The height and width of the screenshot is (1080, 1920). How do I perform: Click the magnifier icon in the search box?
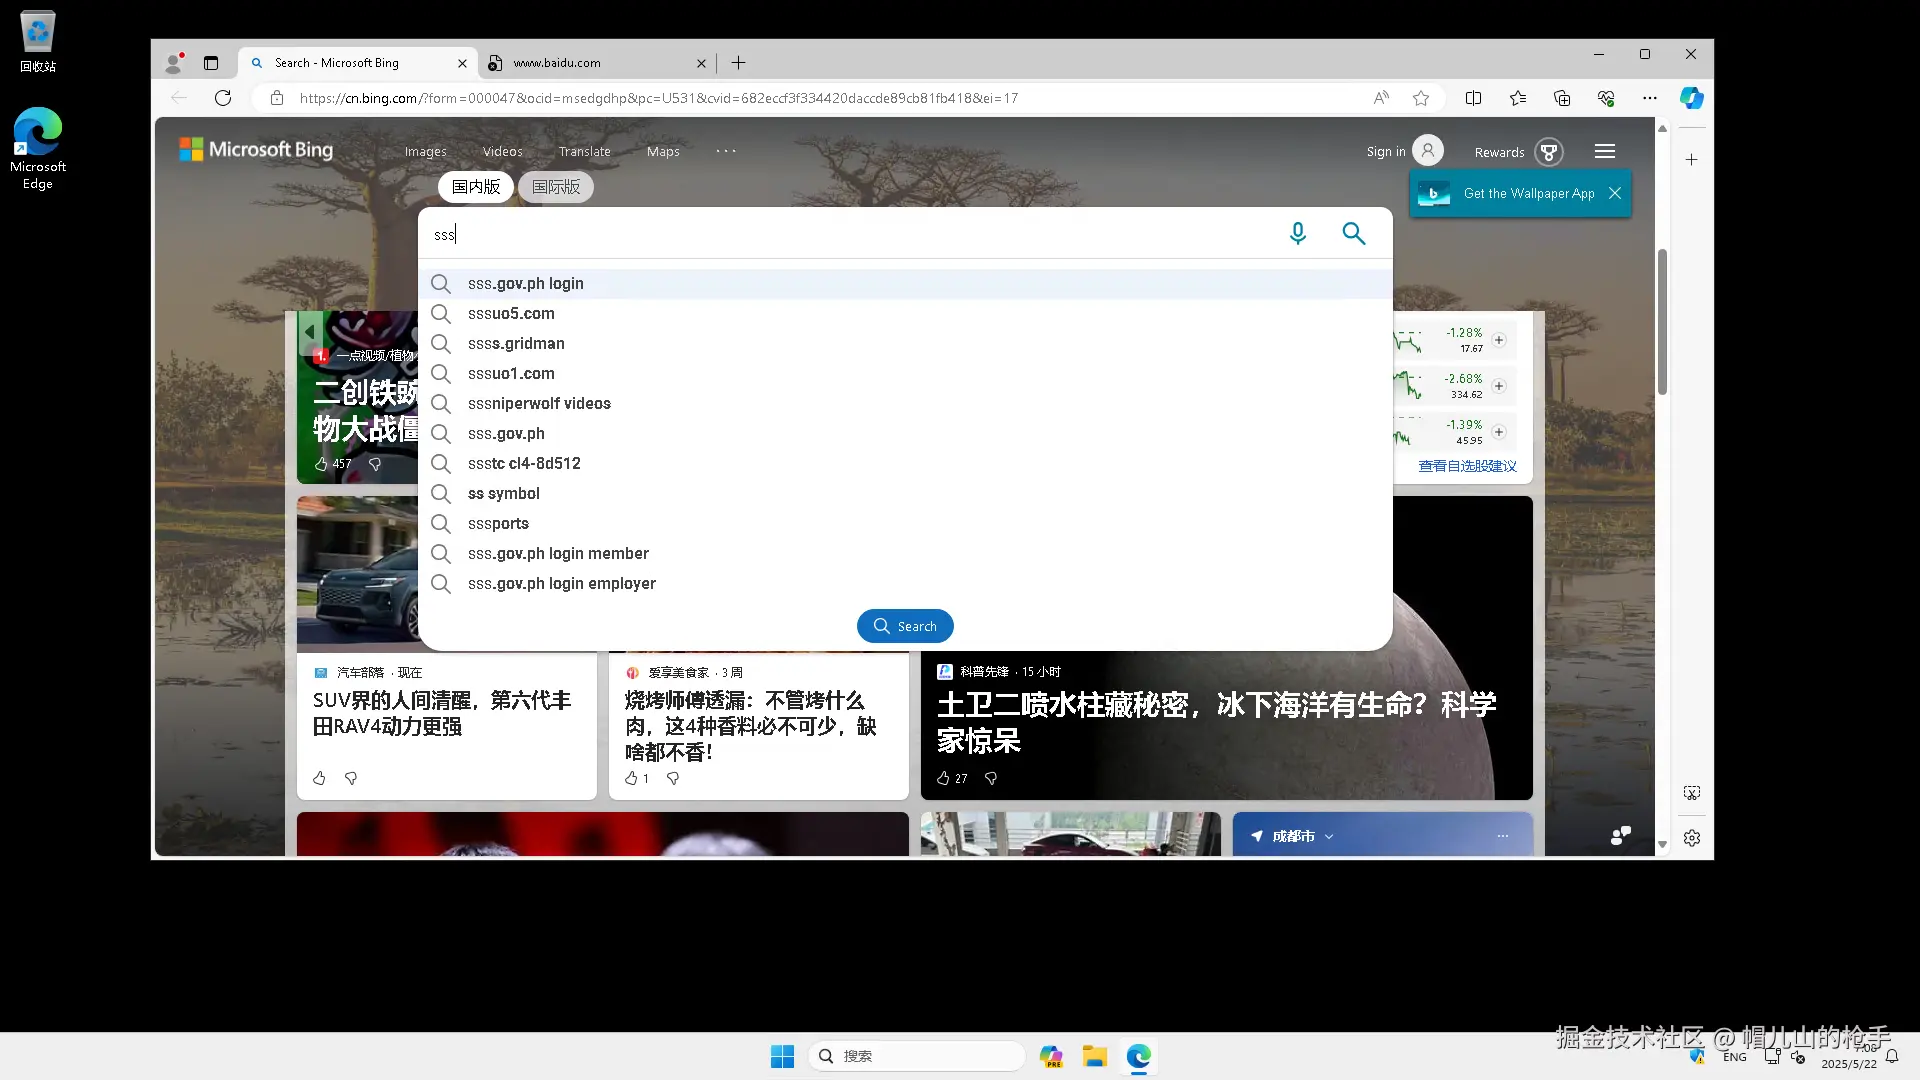pos(1353,233)
